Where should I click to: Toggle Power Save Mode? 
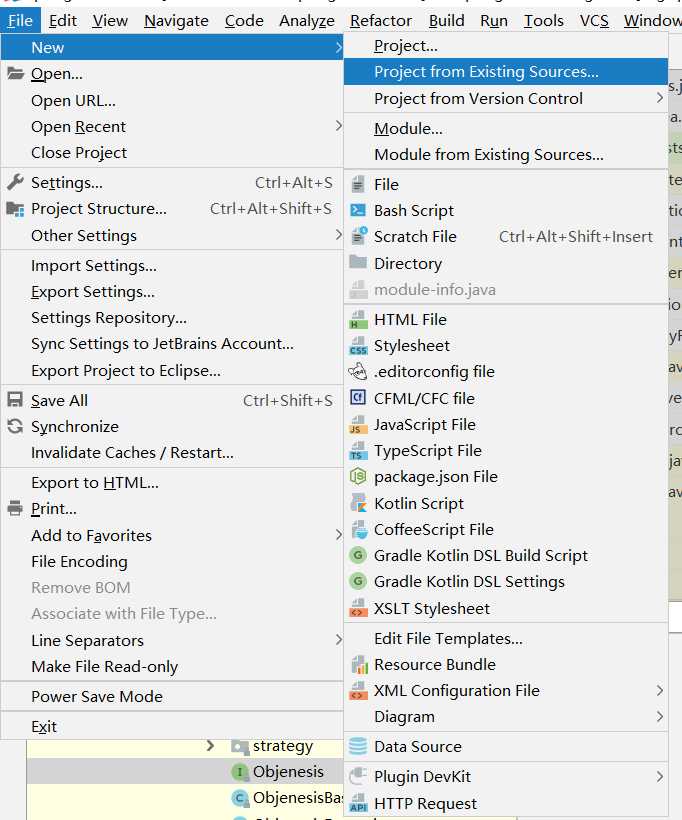172,696
